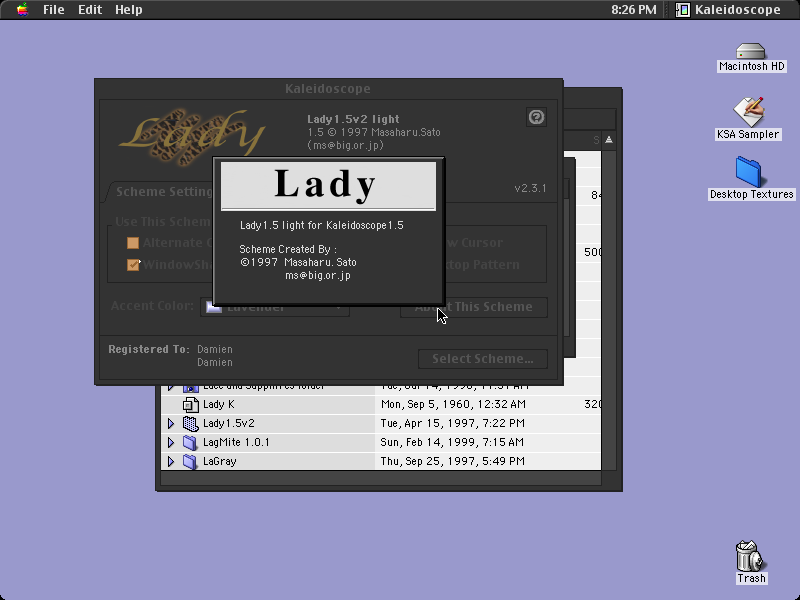Expand the Lady1.5v2 row
The height and width of the screenshot is (600, 800).
pos(171,423)
